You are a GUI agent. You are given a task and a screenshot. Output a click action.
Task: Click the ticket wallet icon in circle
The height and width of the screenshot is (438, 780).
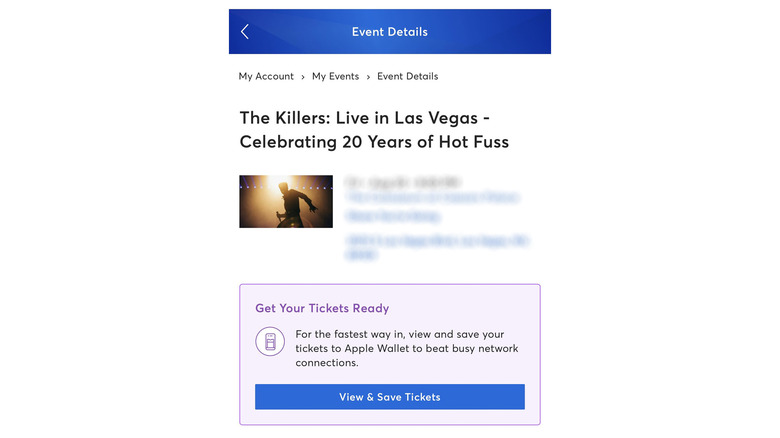pos(269,343)
